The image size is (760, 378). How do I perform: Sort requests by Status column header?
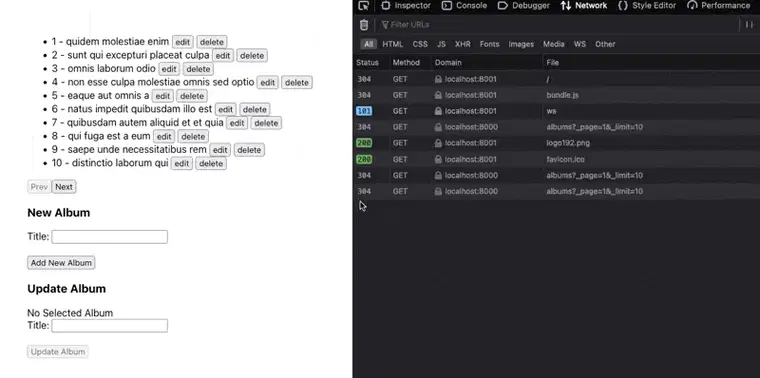(367, 63)
